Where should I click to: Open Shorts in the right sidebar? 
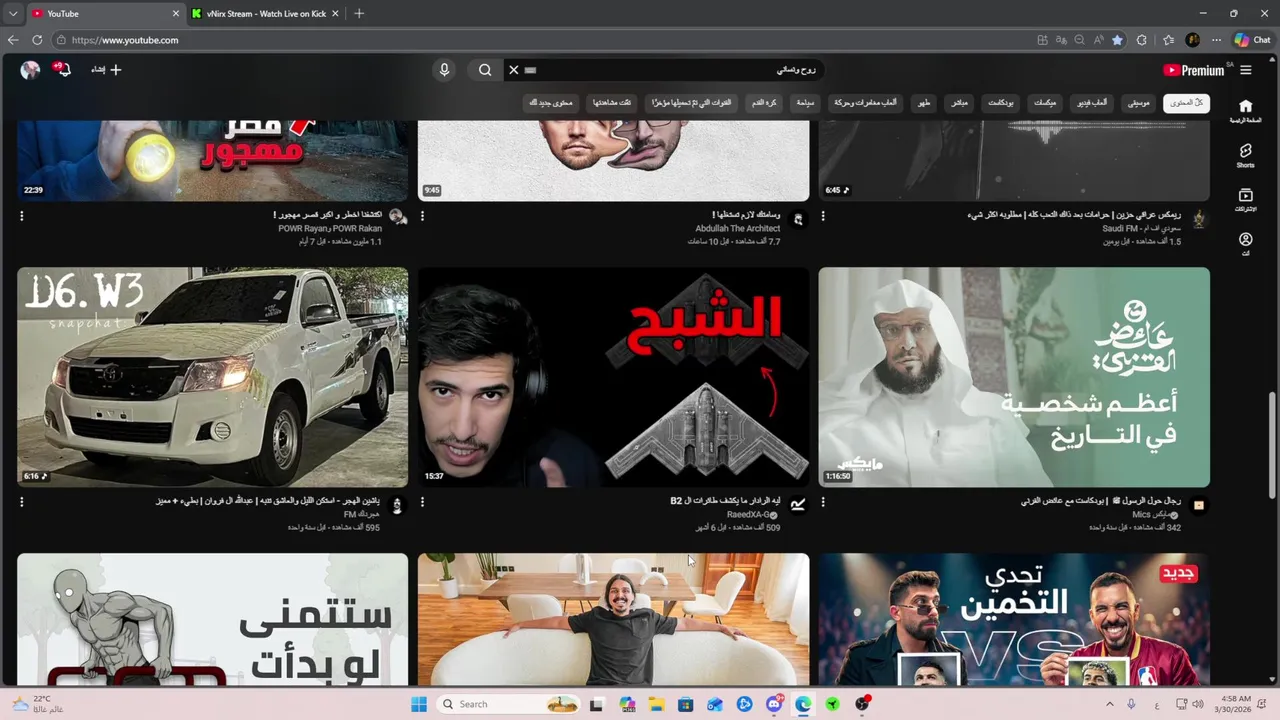click(x=1245, y=156)
